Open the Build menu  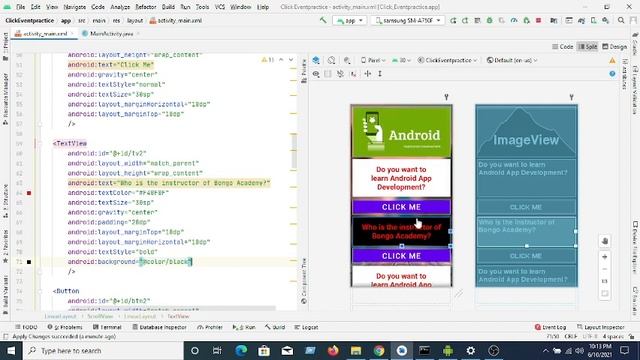[x=168, y=7]
